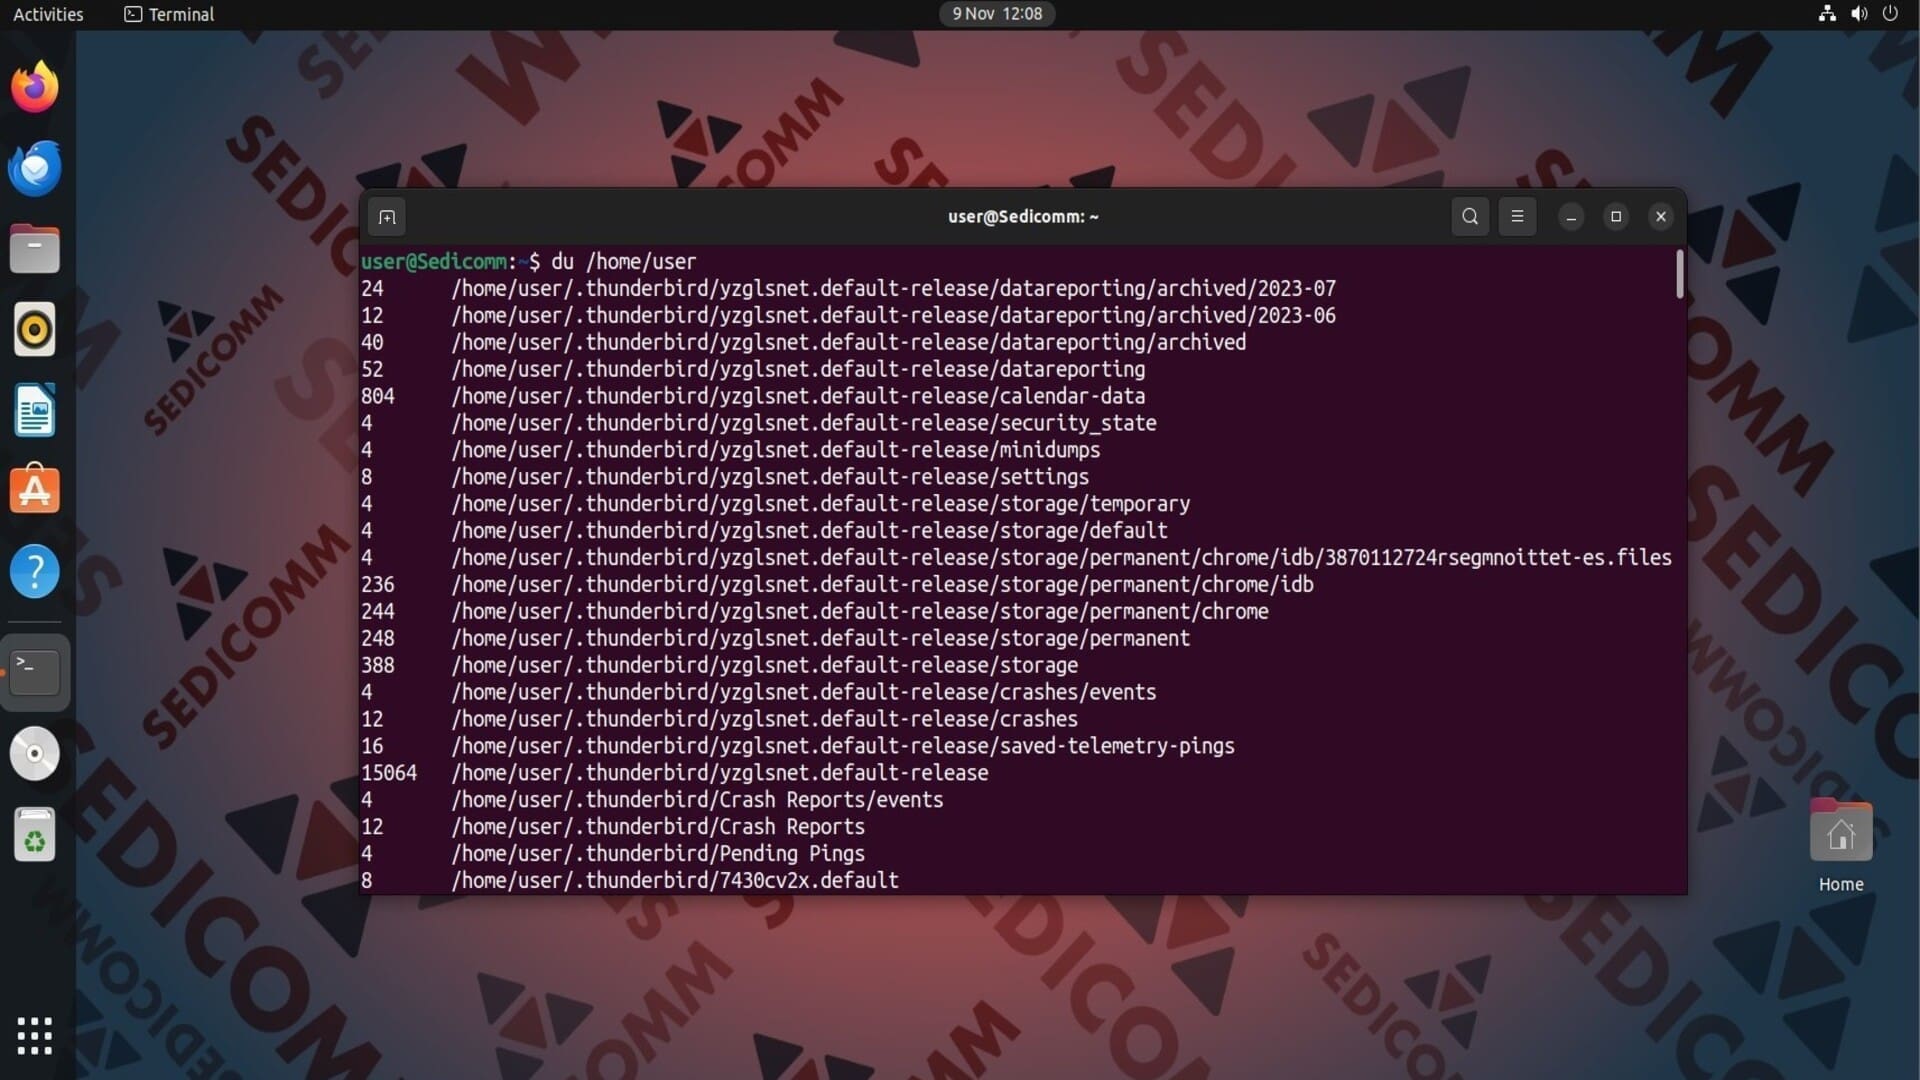Show Applications grid
The width and height of the screenshot is (1920, 1080).
(x=35, y=1036)
